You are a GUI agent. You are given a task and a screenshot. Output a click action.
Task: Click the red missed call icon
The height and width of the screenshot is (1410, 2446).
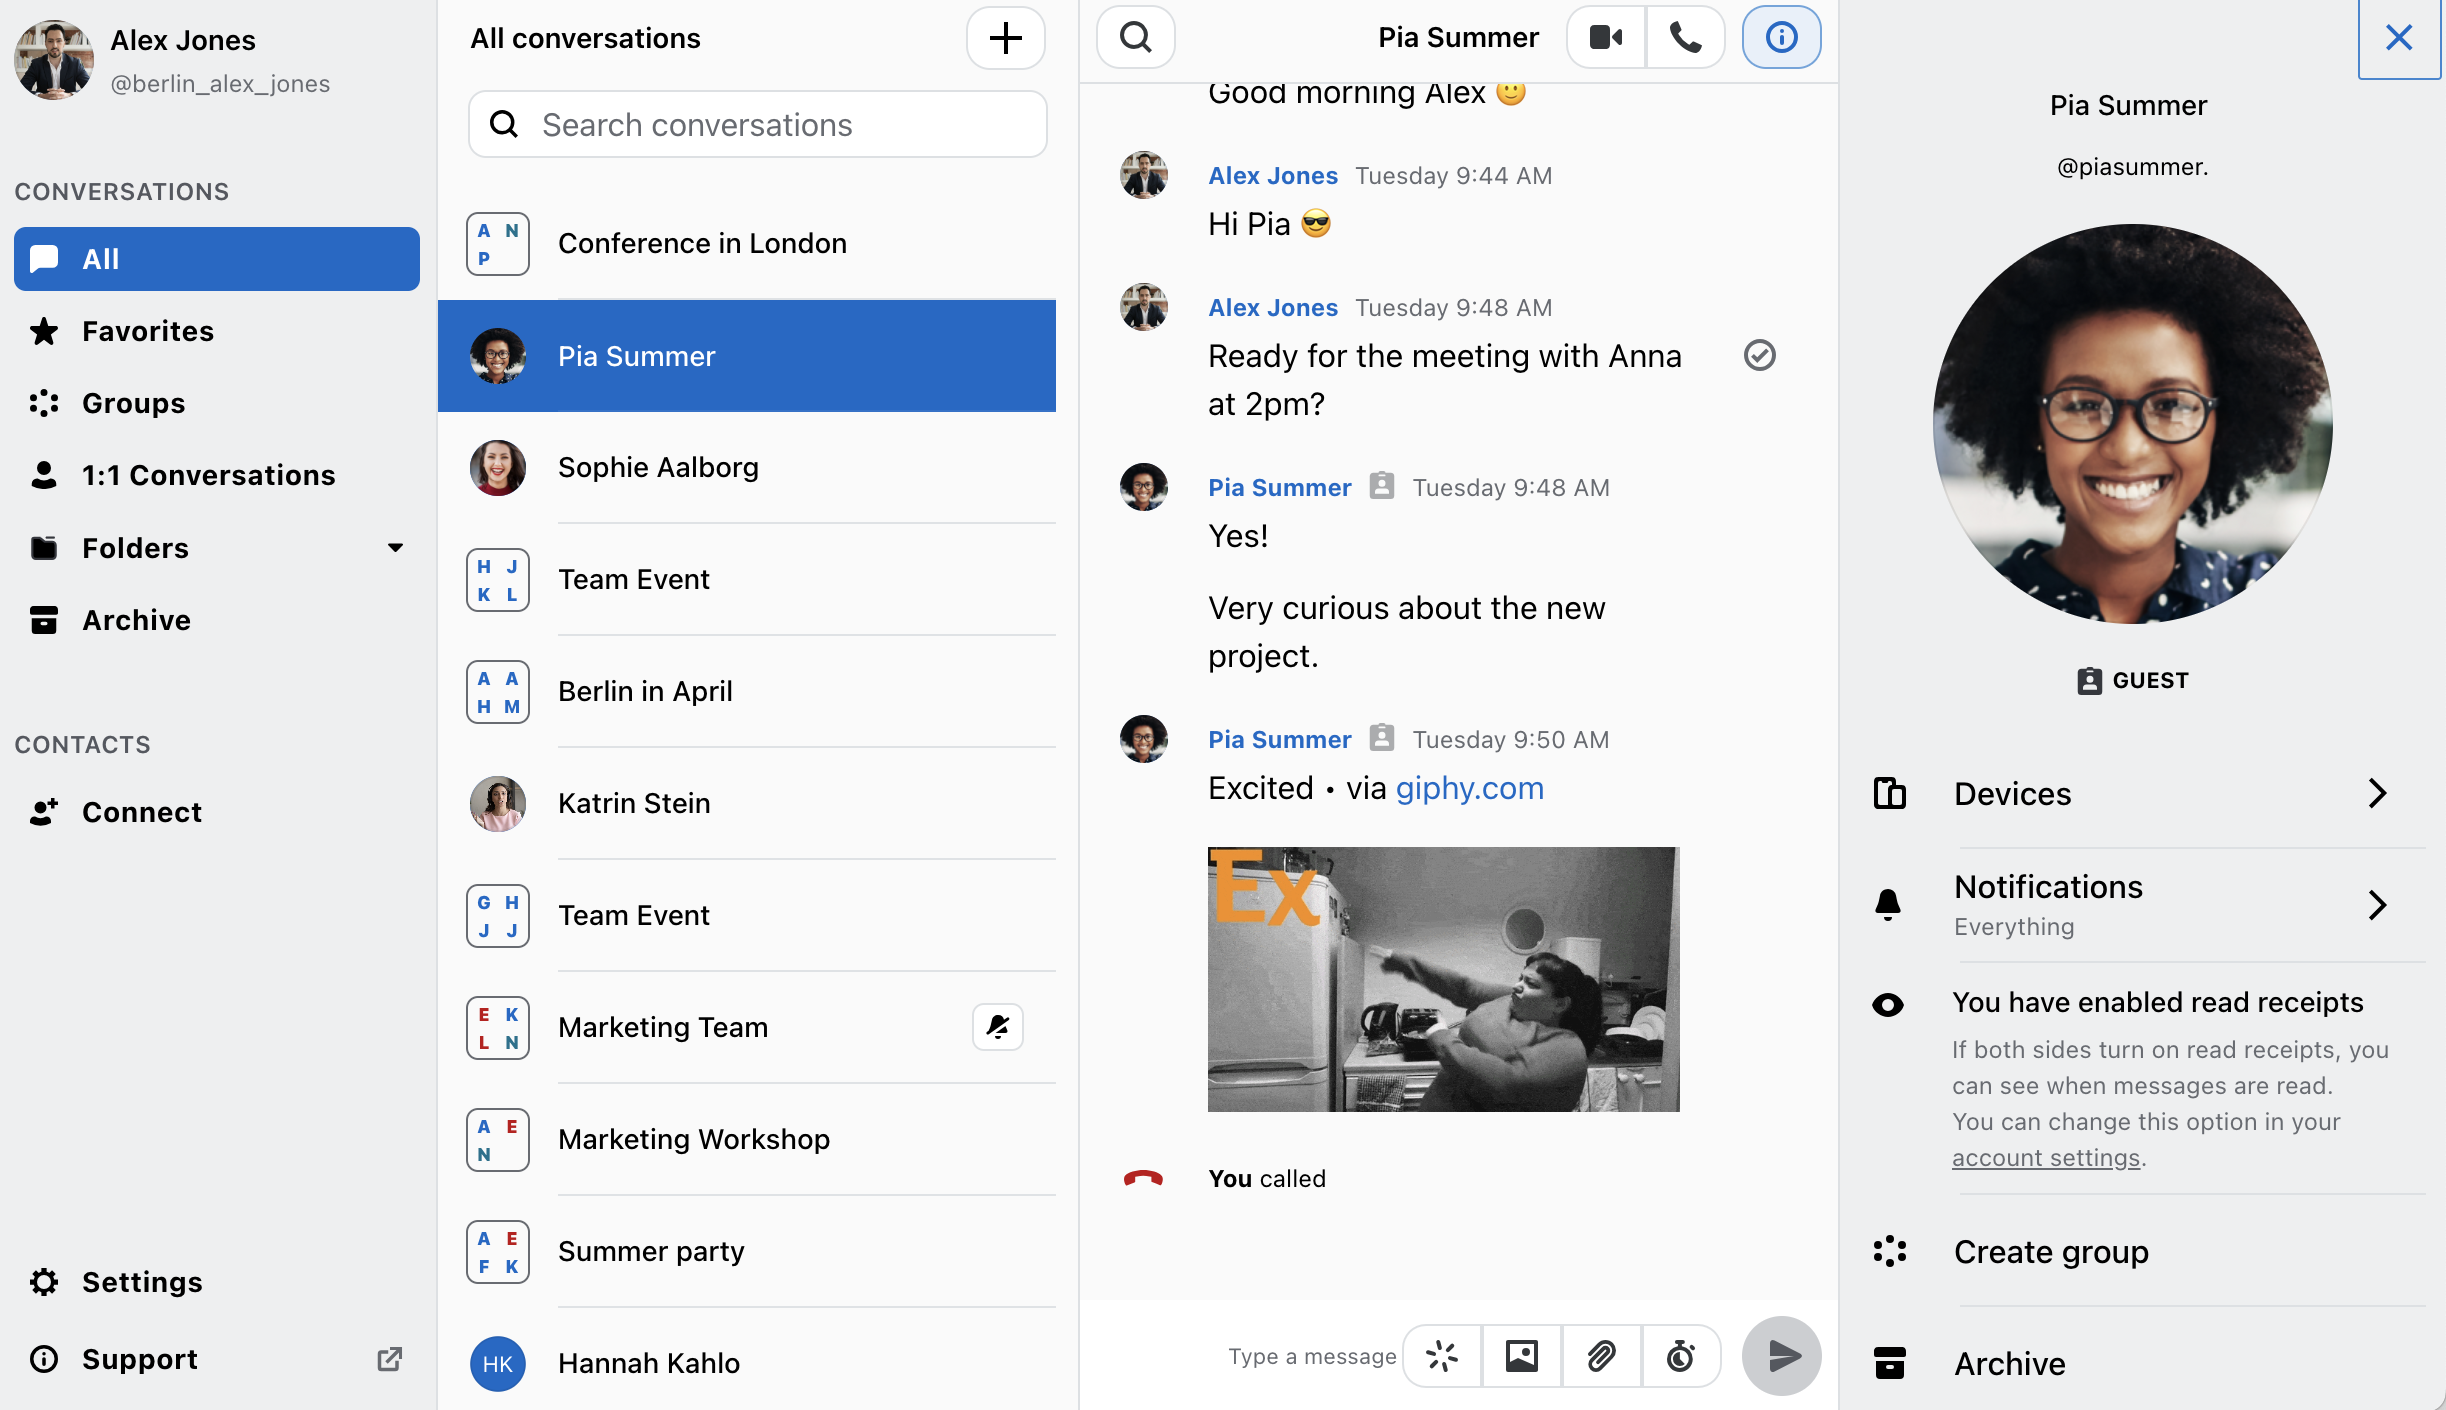(x=1143, y=1178)
